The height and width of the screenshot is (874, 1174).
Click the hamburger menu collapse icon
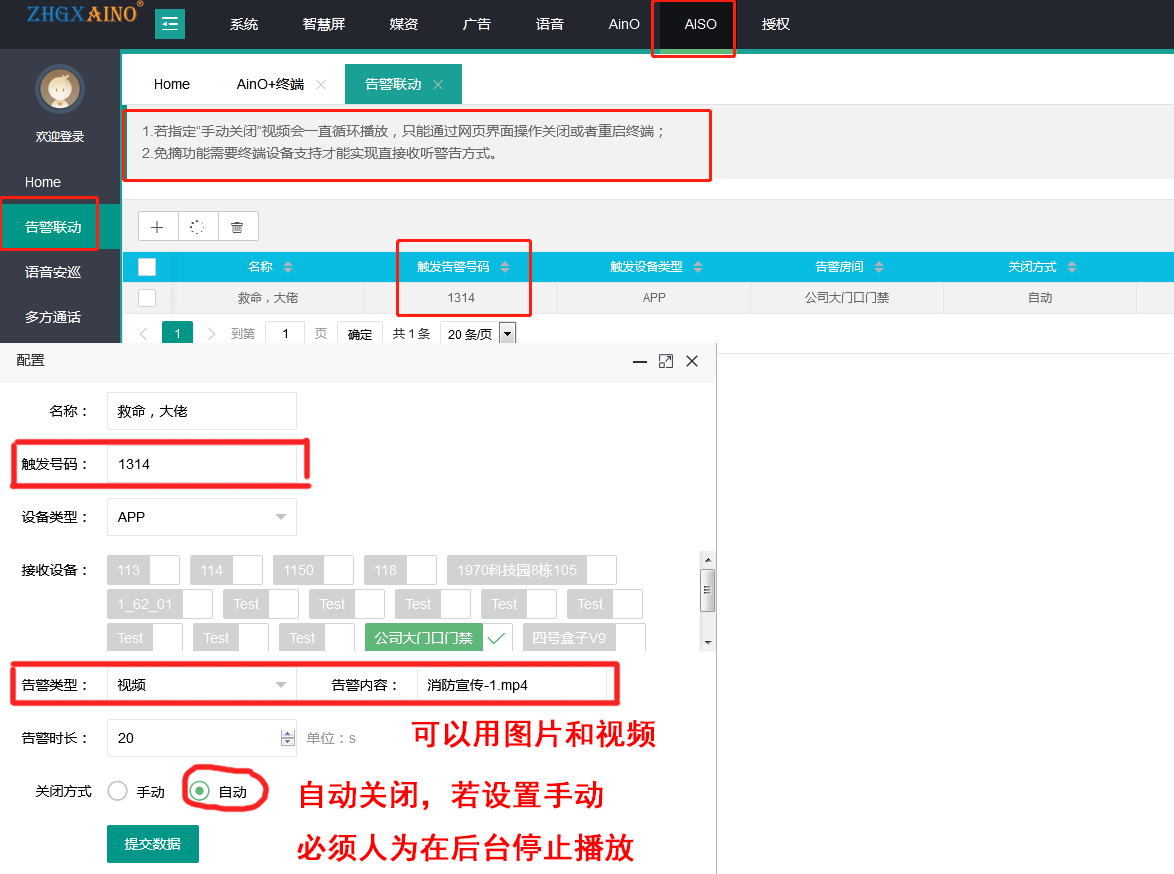pos(170,24)
